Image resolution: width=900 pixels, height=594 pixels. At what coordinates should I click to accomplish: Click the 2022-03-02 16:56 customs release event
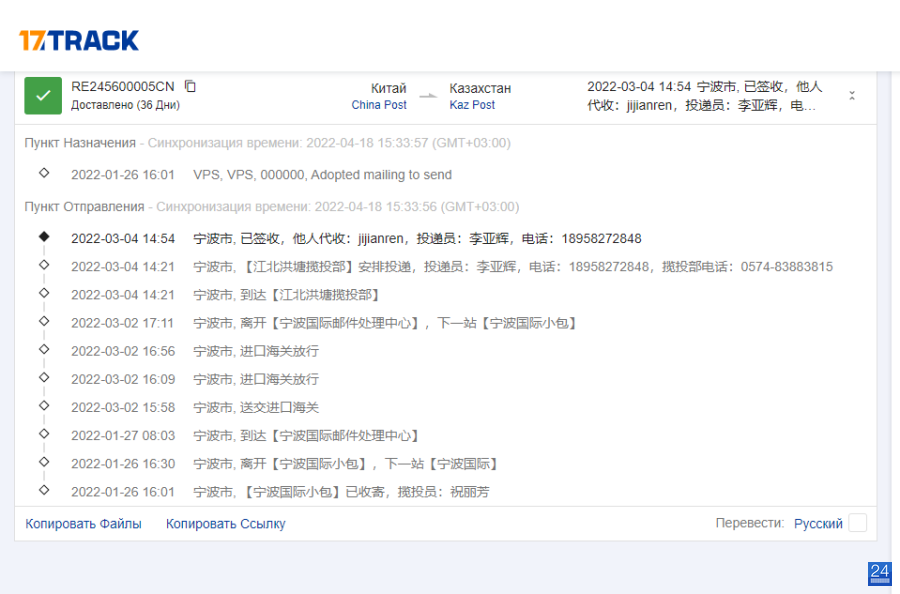click(x=195, y=351)
